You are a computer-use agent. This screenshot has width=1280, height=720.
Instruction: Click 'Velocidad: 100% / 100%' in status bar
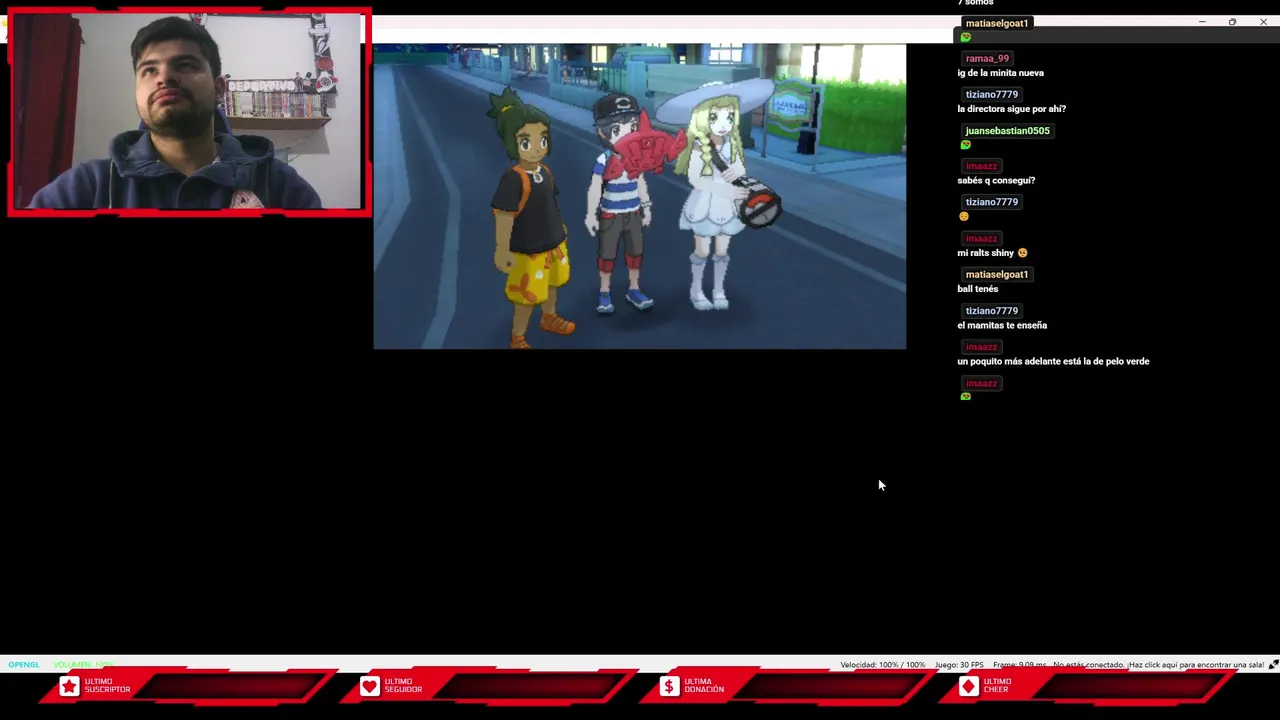click(x=882, y=665)
